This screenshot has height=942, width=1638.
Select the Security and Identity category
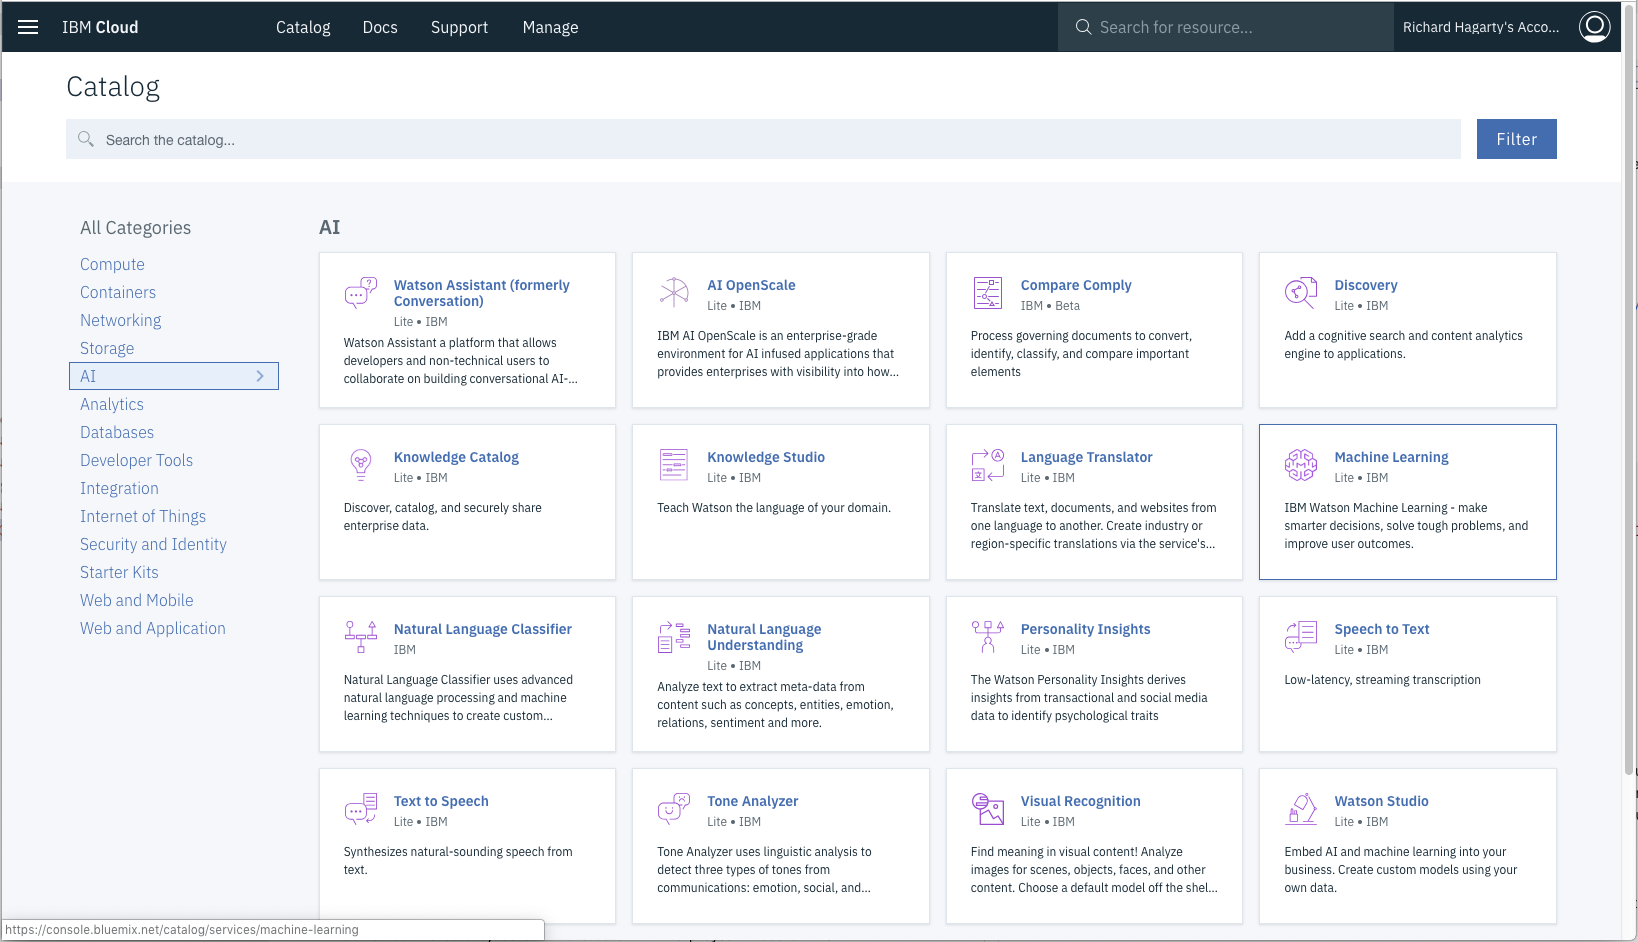click(x=153, y=544)
